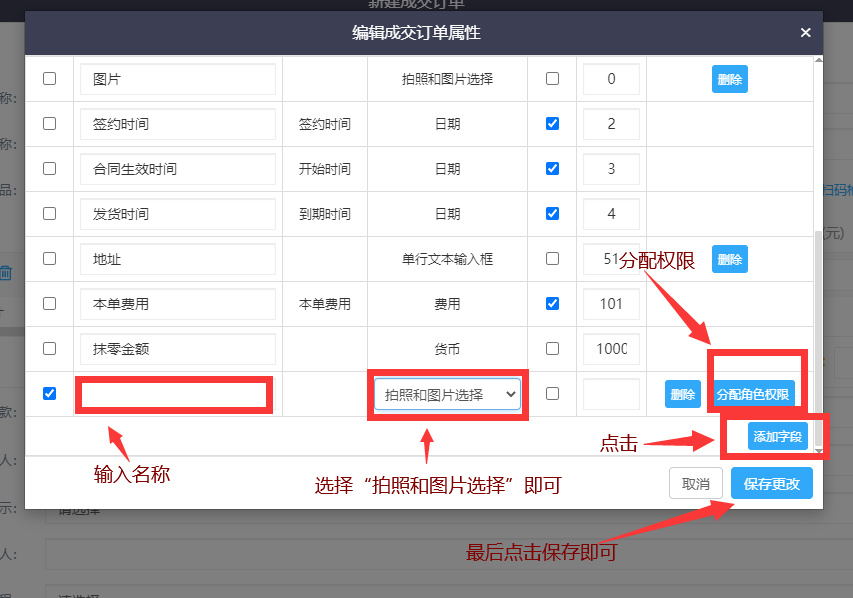Tick the row checkbox for 抹零金额

coord(50,348)
